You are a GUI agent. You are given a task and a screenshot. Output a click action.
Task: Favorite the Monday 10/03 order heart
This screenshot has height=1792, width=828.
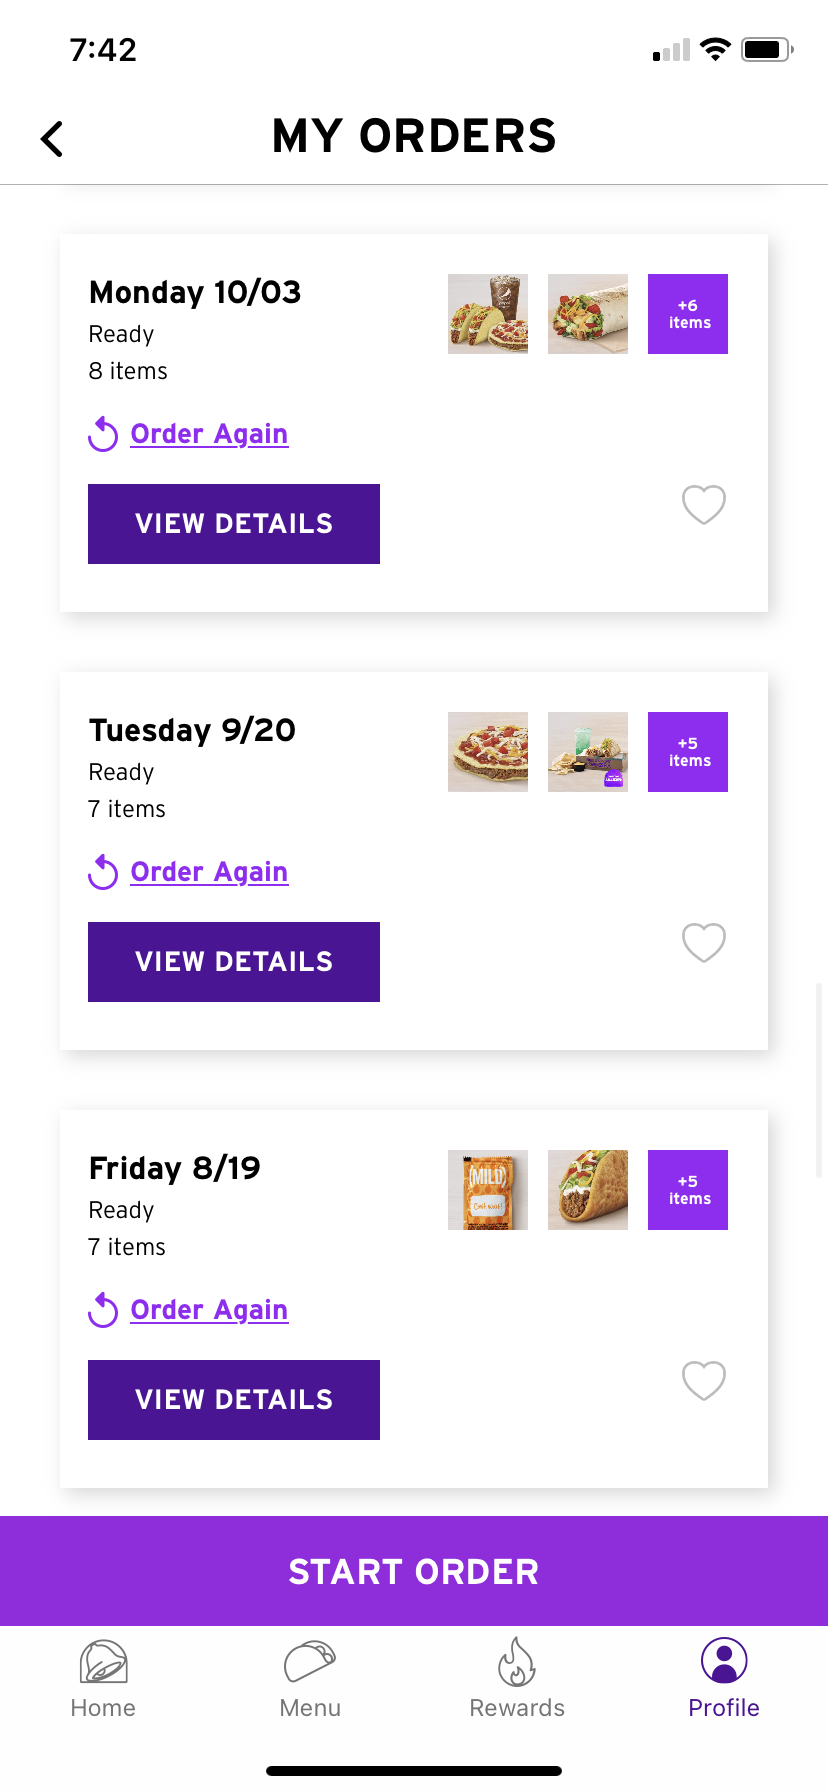704,504
